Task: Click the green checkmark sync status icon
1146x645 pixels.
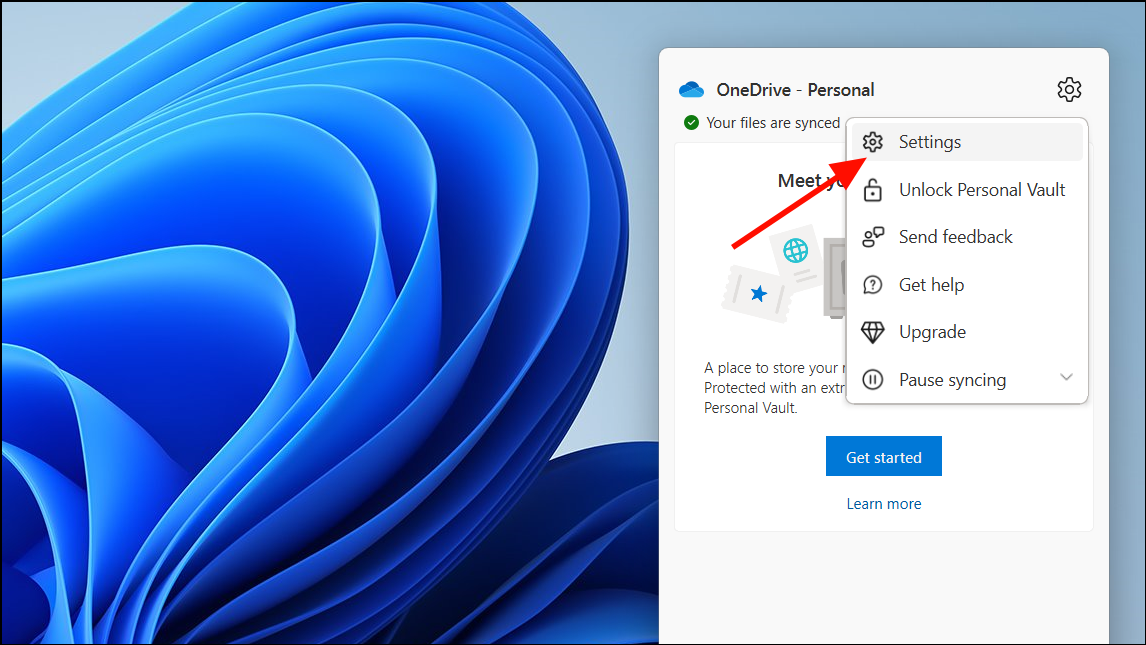Action: pyautogui.click(x=690, y=122)
